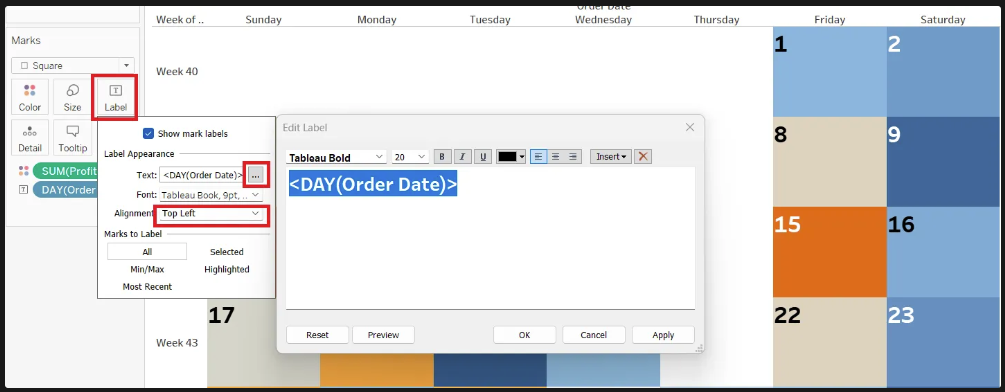This screenshot has height=392, width=1005.
Task: Open the Insert field menu
Action: [x=611, y=156]
